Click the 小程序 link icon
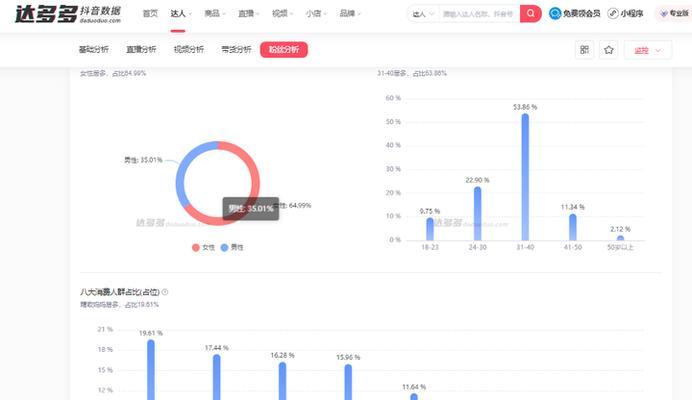Screen dimensions: 692x400 click(x=613, y=14)
